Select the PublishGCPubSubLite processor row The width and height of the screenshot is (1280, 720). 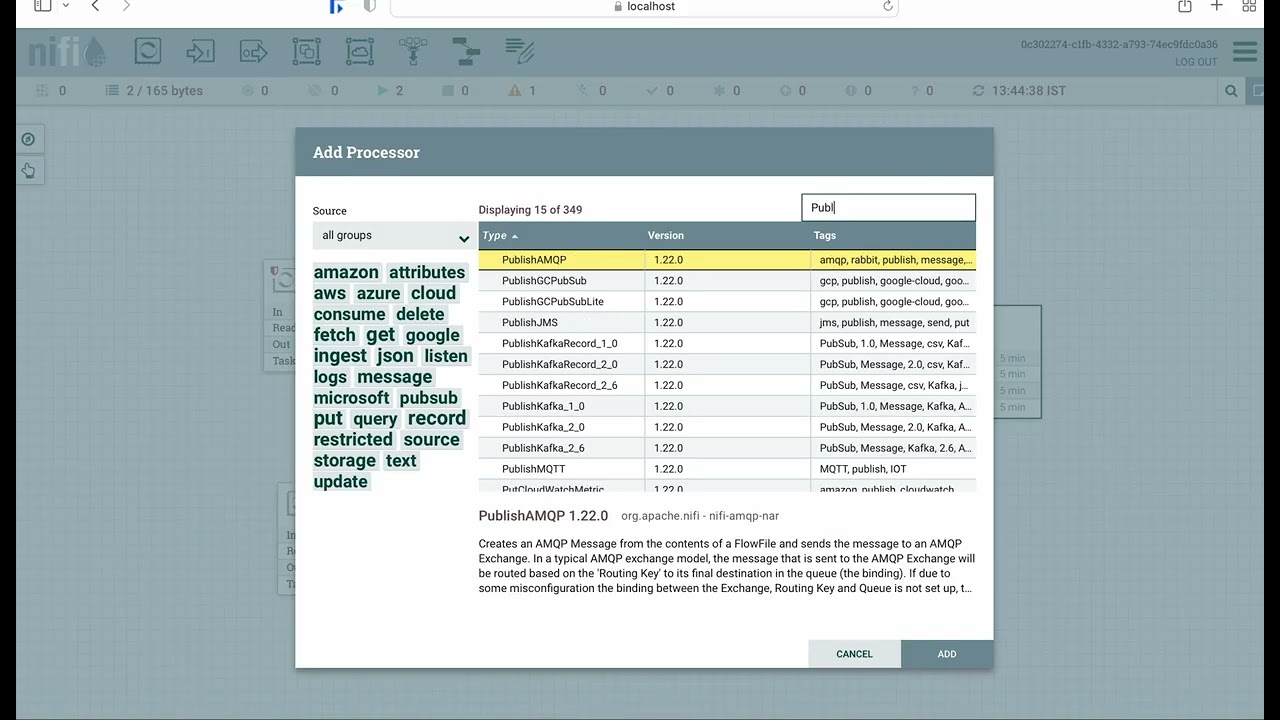727,302
